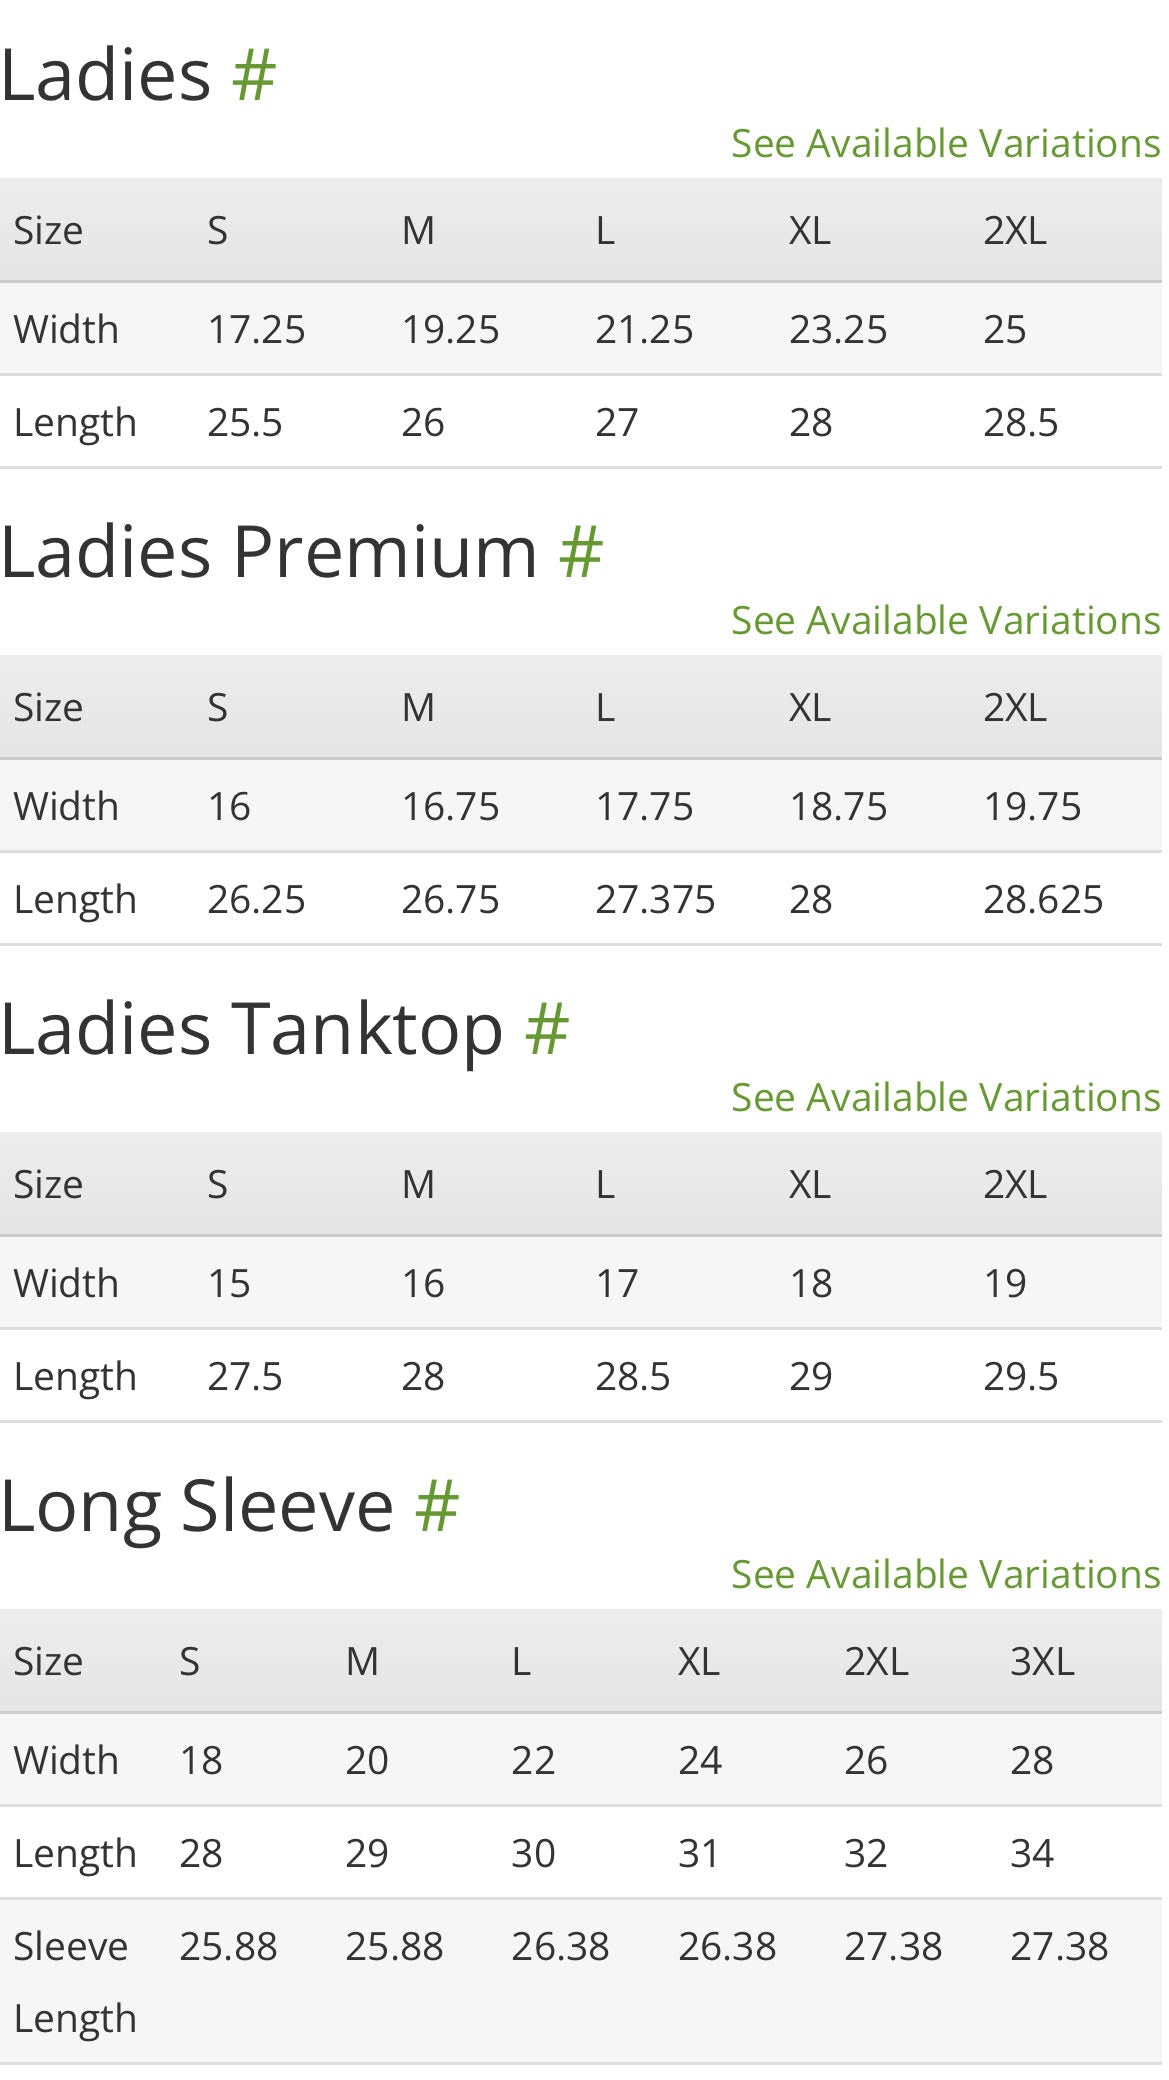Click the # anchor beside Ladies heading

[253, 75]
